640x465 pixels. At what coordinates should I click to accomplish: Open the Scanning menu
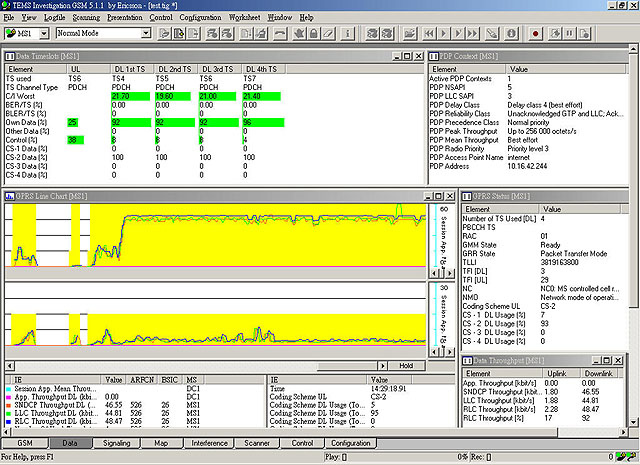(x=84, y=18)
